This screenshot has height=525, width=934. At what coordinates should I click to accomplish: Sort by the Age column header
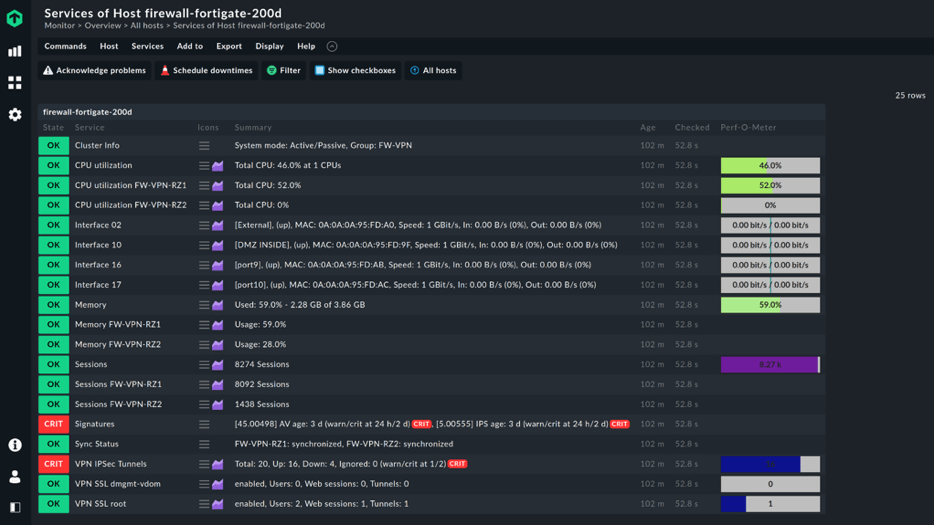(x=647, y=128)
